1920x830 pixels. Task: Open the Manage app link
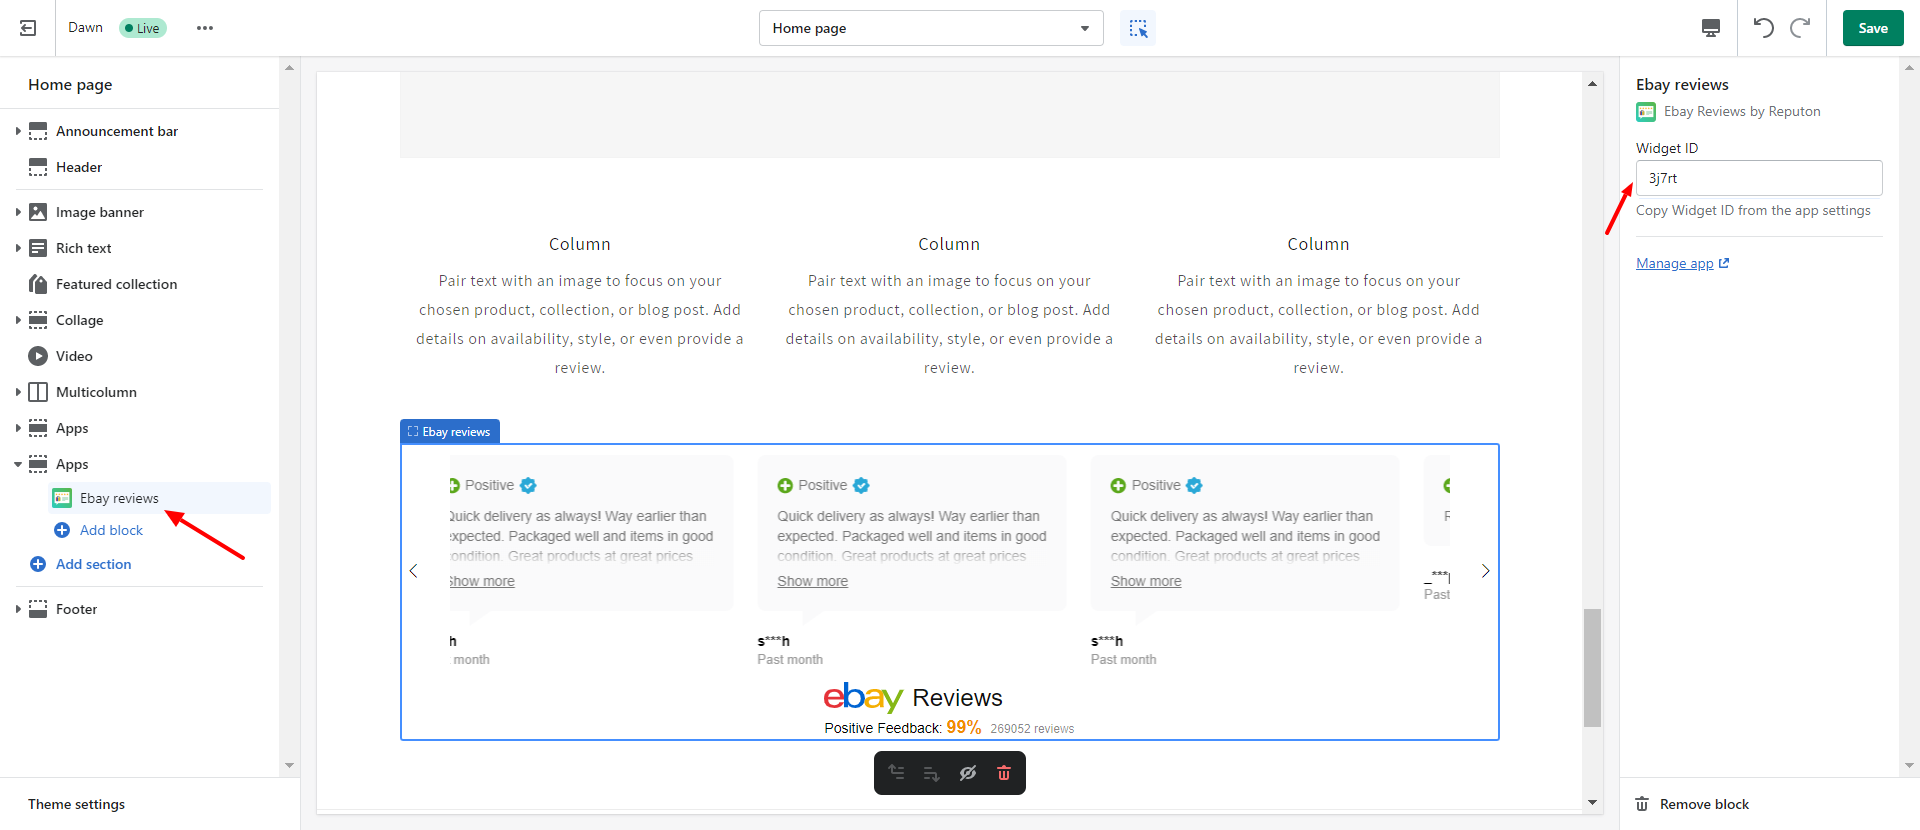click(1682, 264)
